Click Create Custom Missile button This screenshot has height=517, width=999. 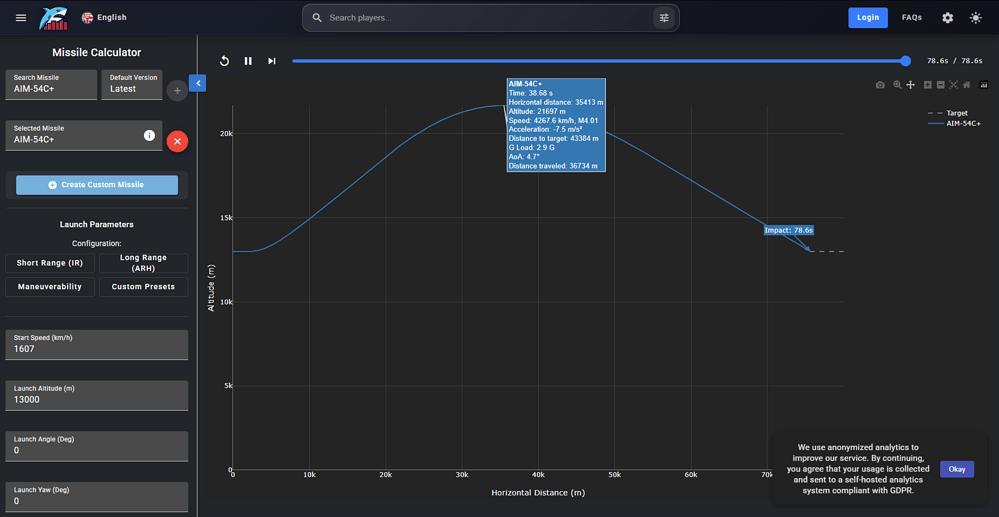(97, 185)
